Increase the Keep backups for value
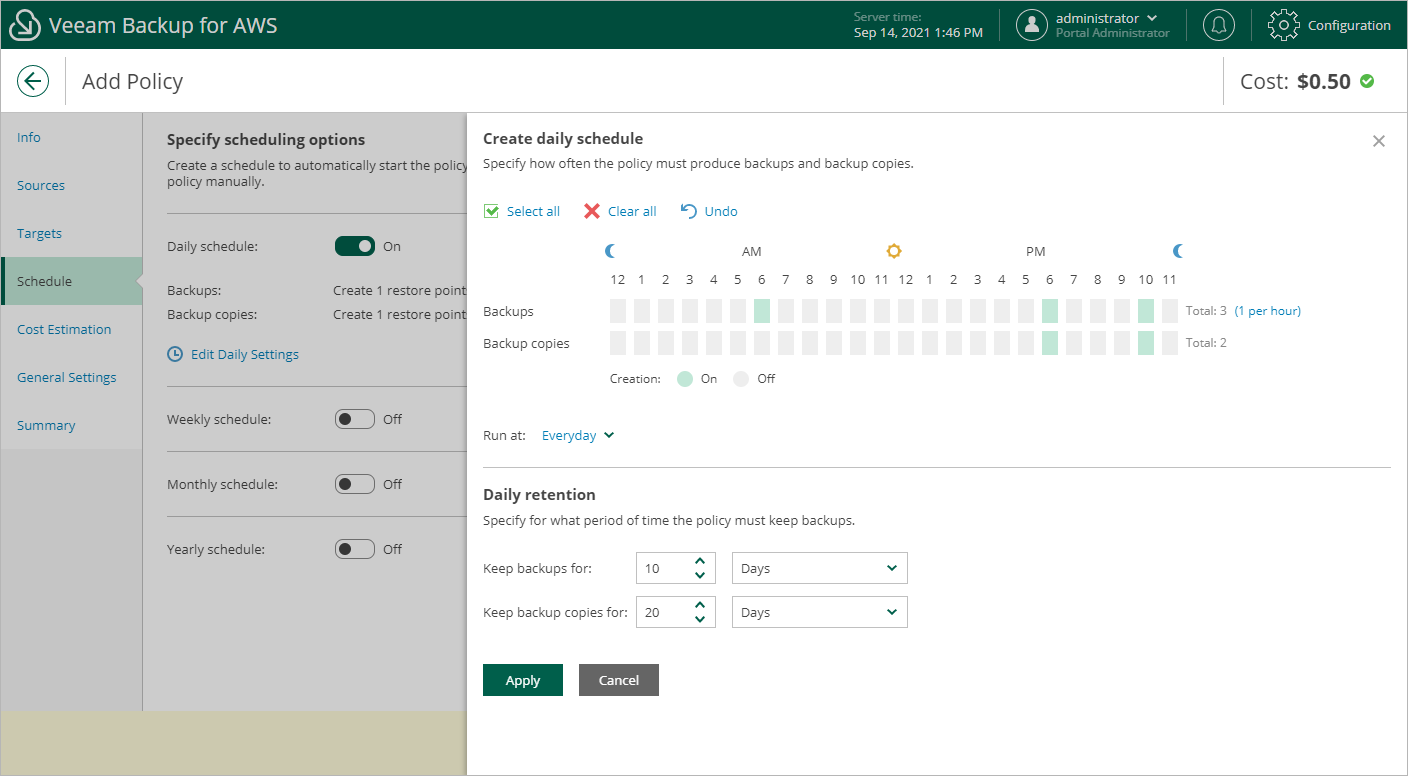 tap(700, 561)
